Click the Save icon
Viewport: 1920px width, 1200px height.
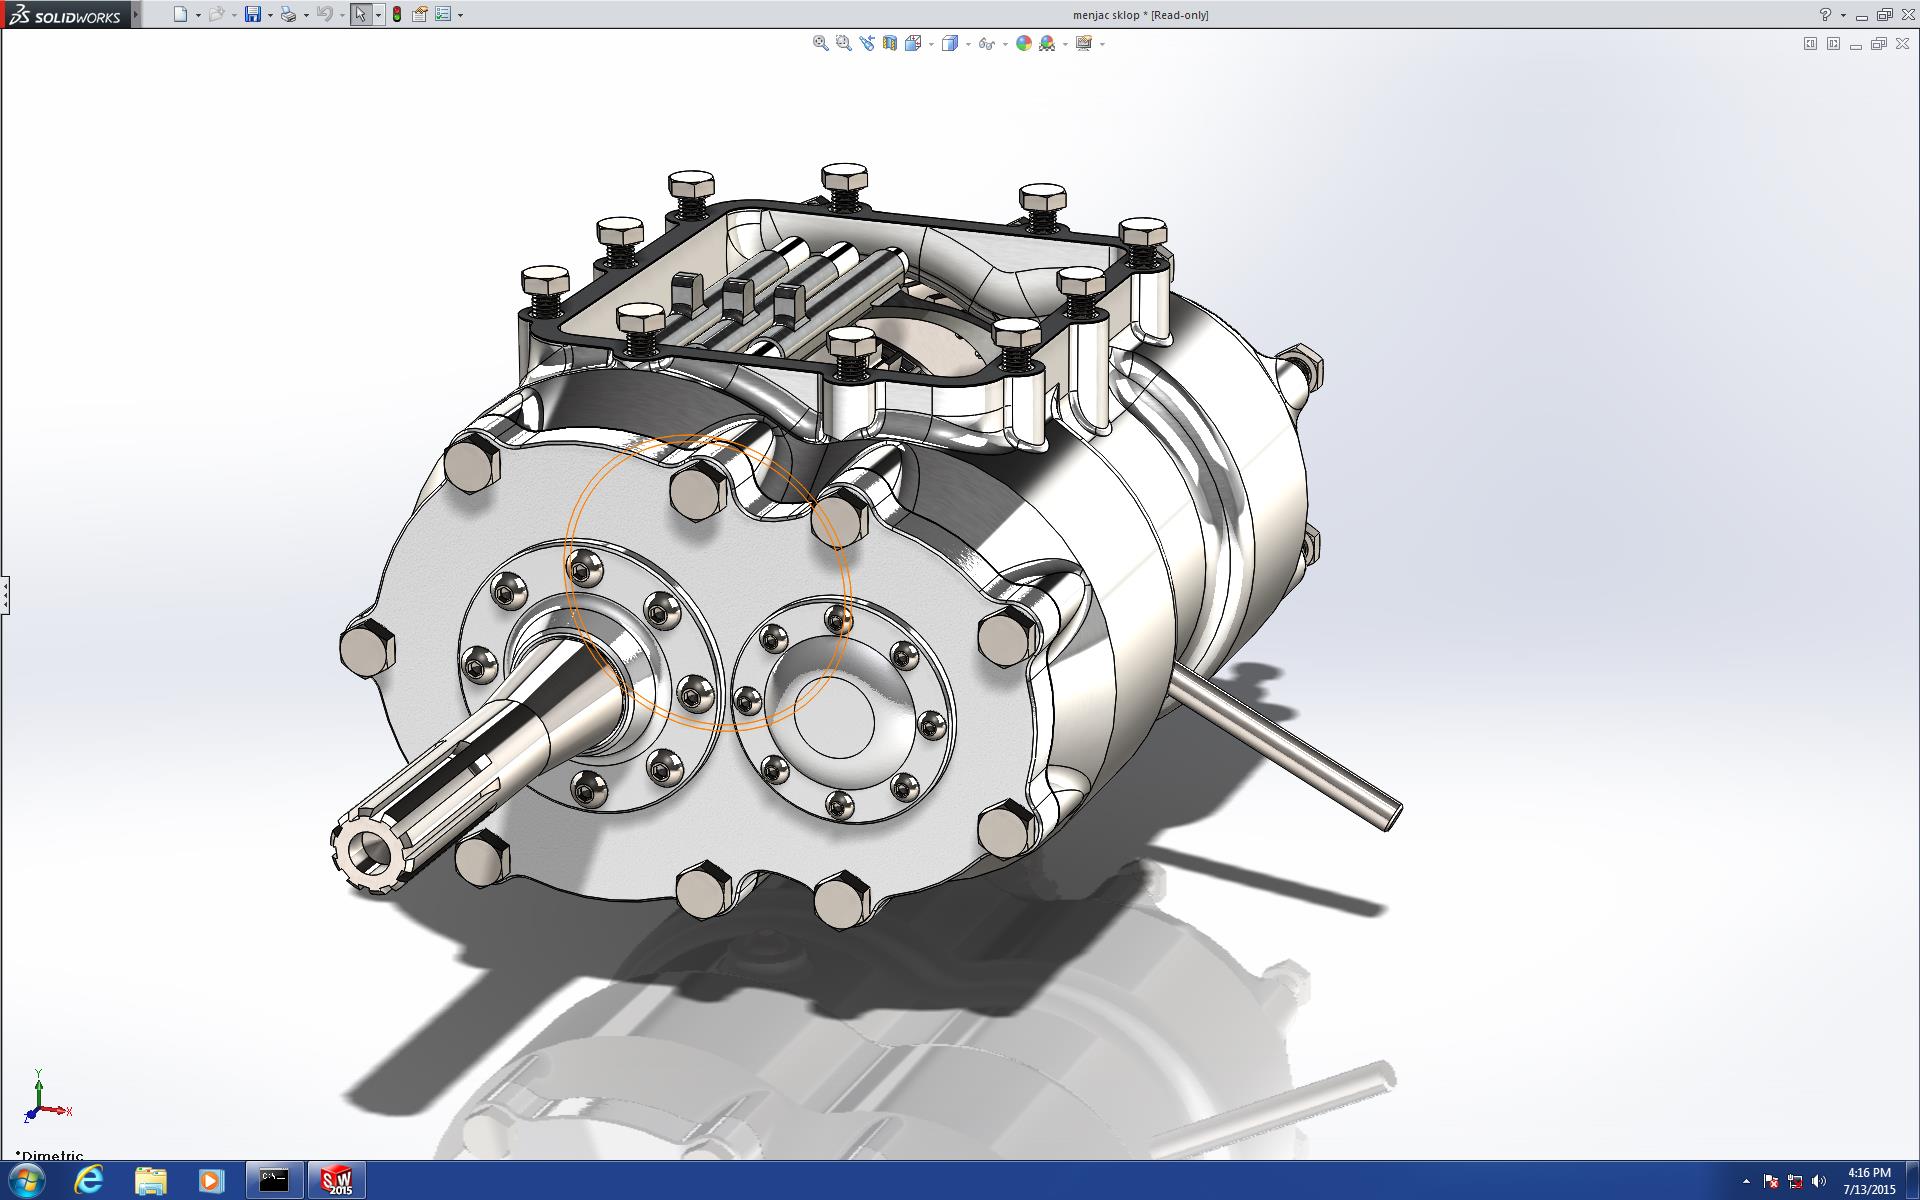point(253,14)
